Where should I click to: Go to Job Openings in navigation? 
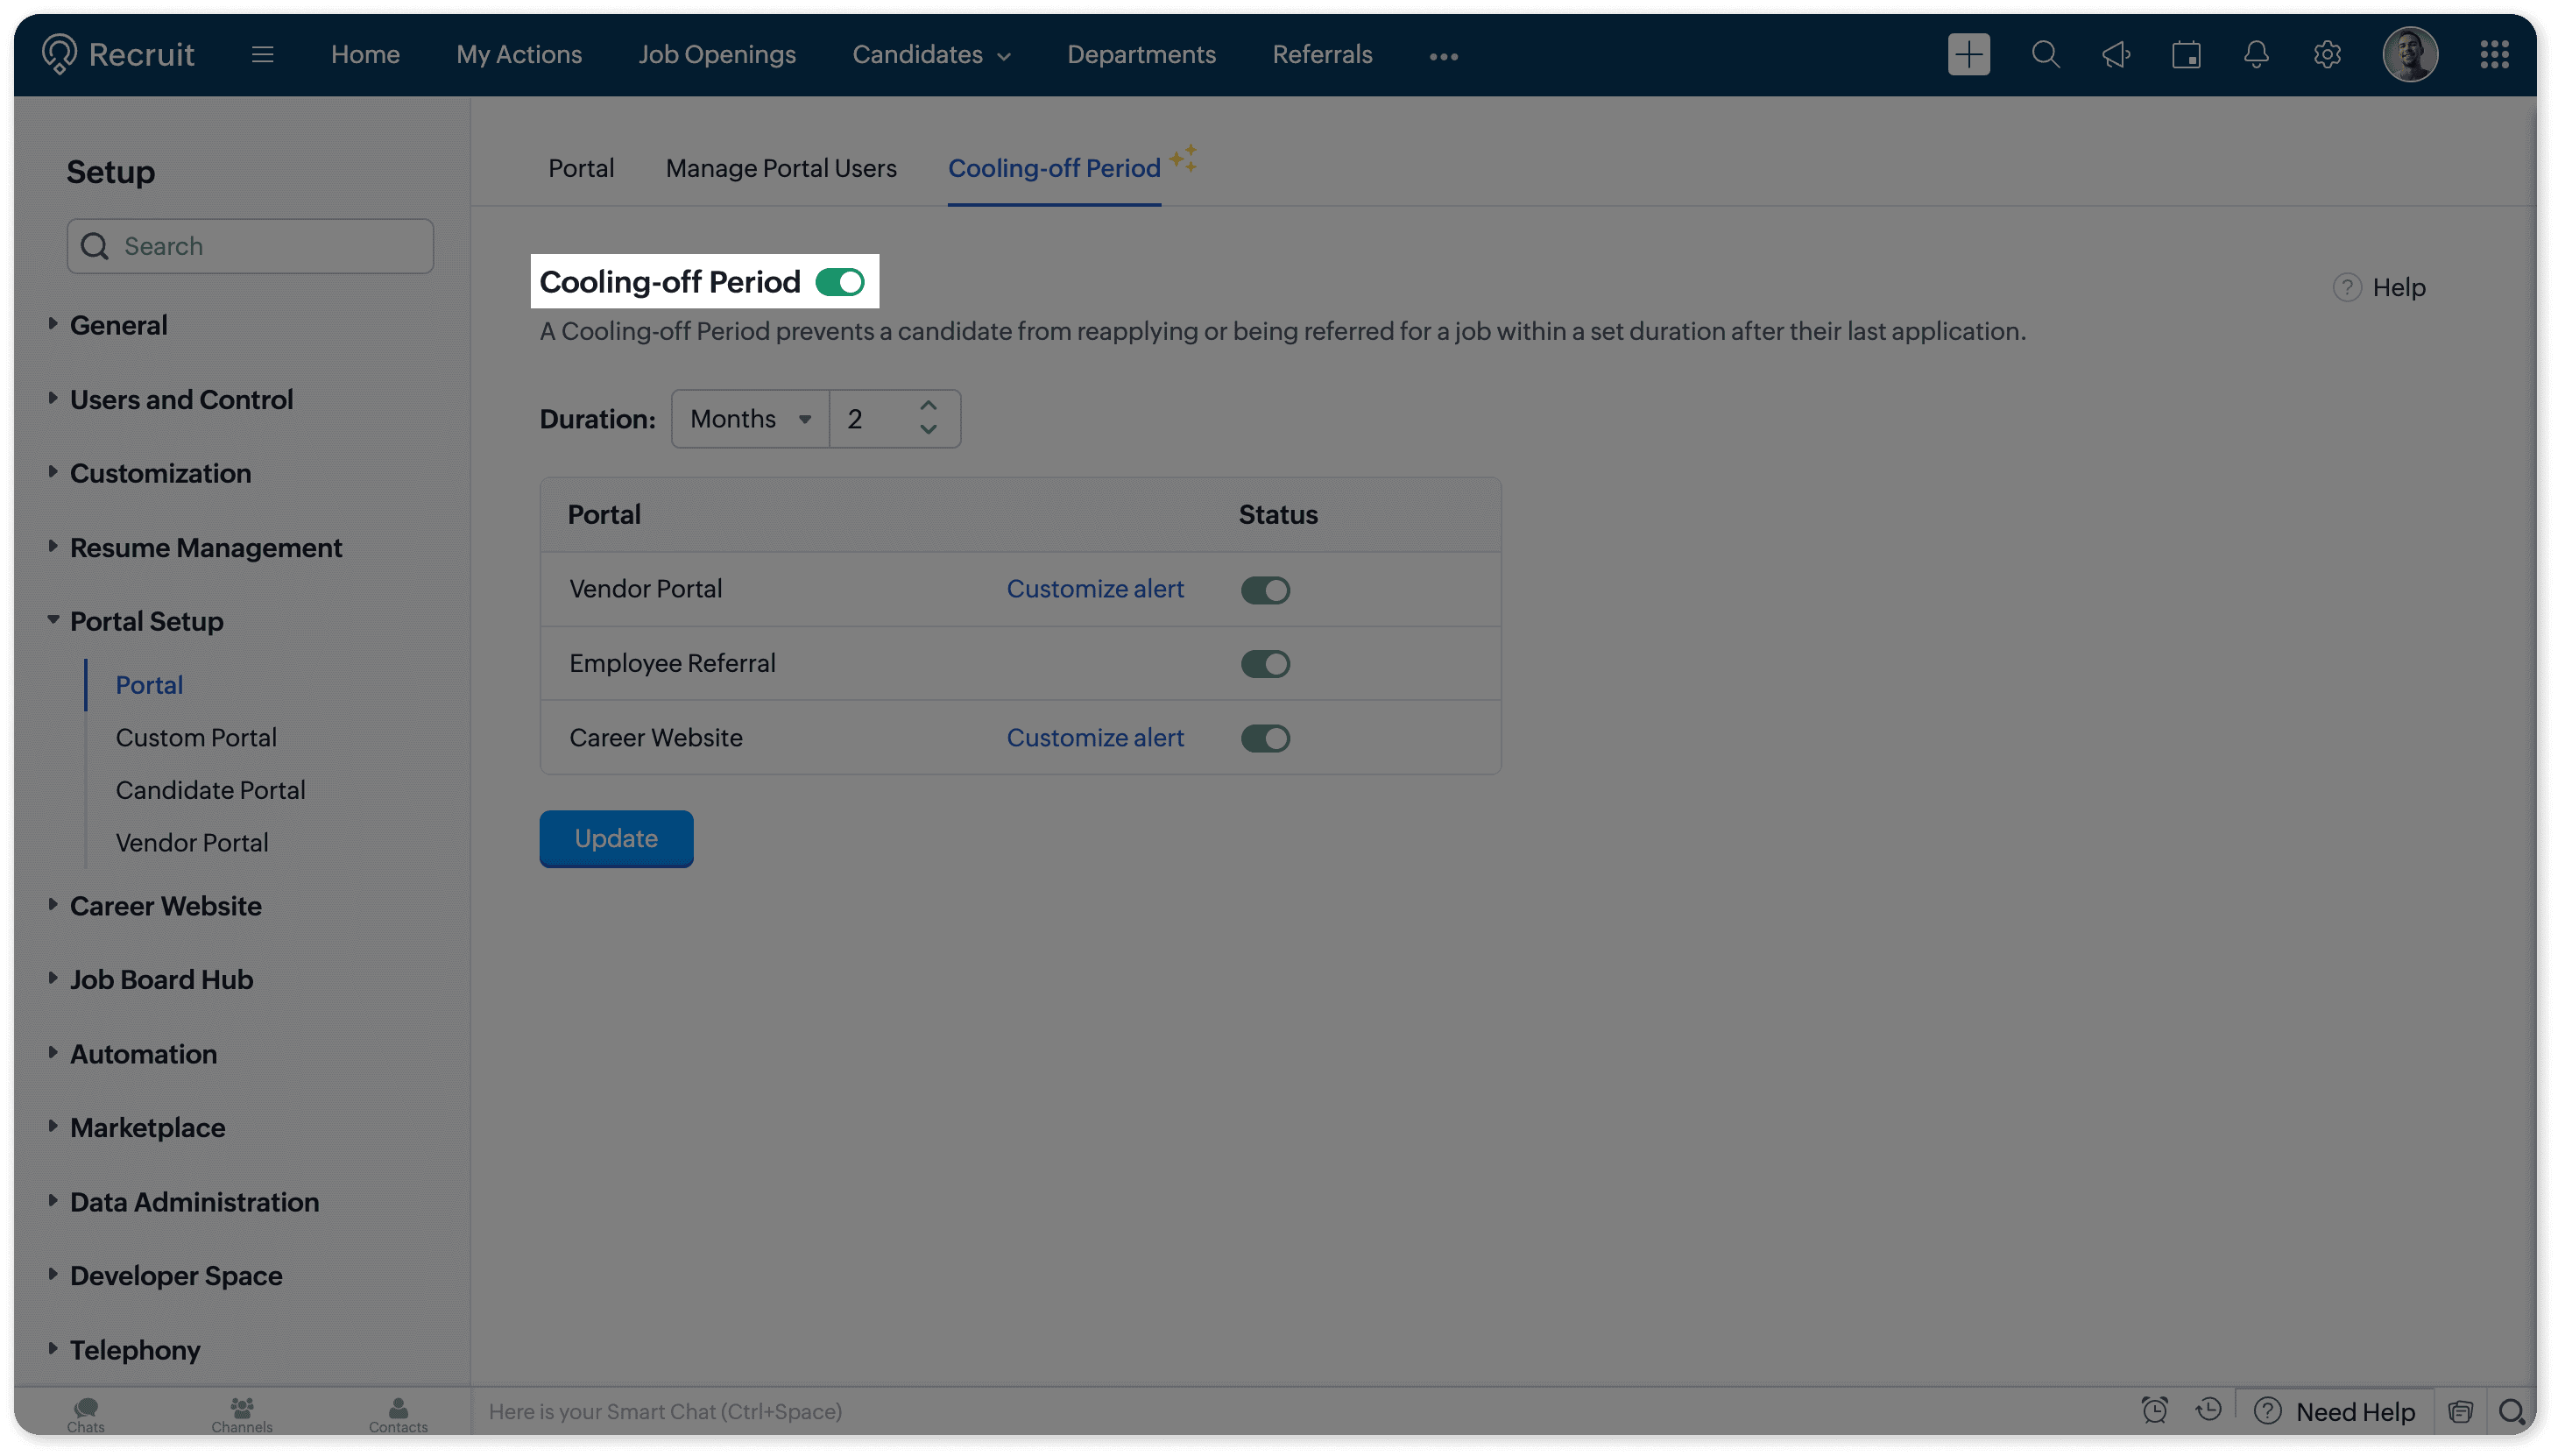tap(717, 55)
